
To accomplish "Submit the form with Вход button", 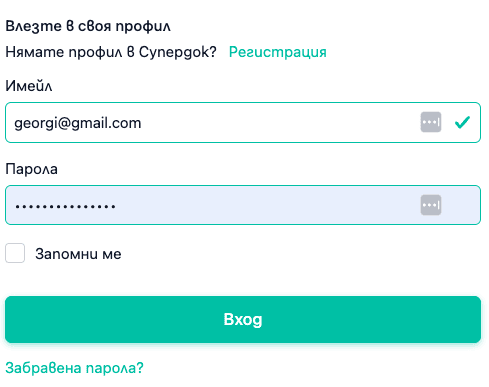I will tap(243, 319).
